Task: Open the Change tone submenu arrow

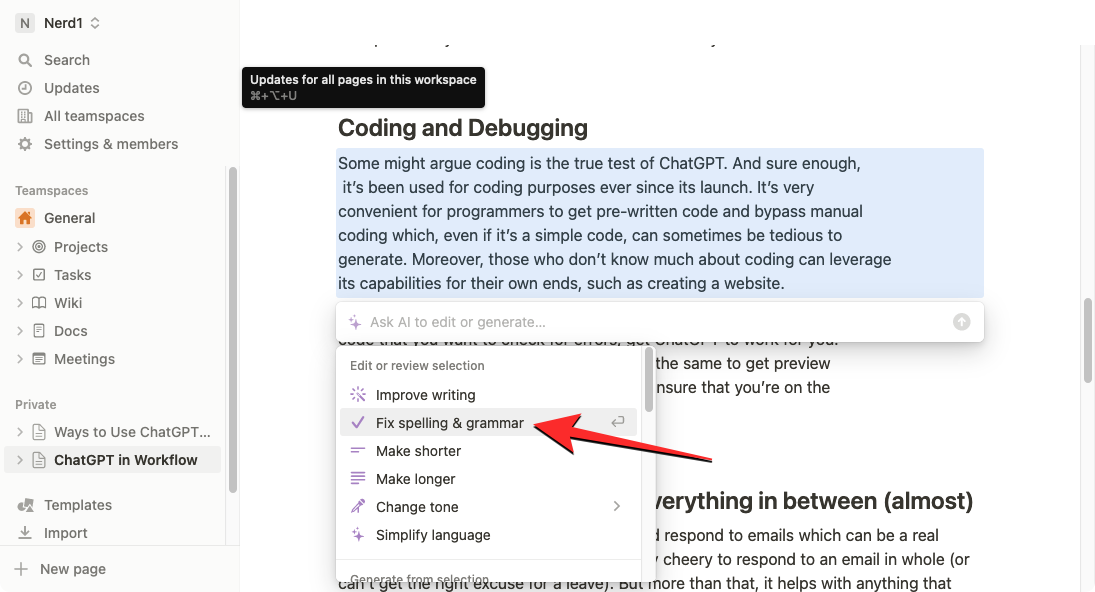Action: [617, 506]
